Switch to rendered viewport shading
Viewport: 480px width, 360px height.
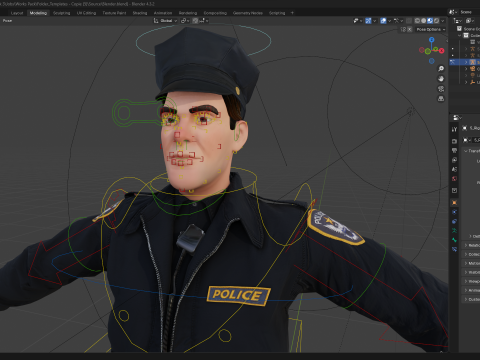click(436, 21)
